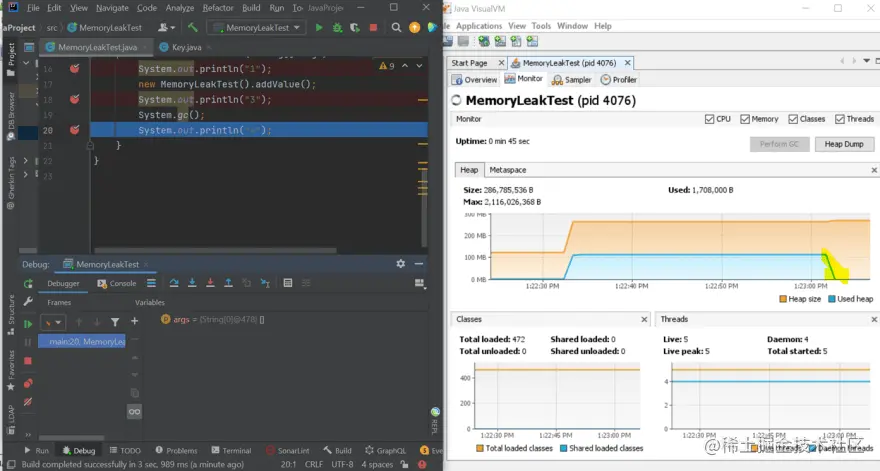Open Problems tool window button

(x=176, y=450)
